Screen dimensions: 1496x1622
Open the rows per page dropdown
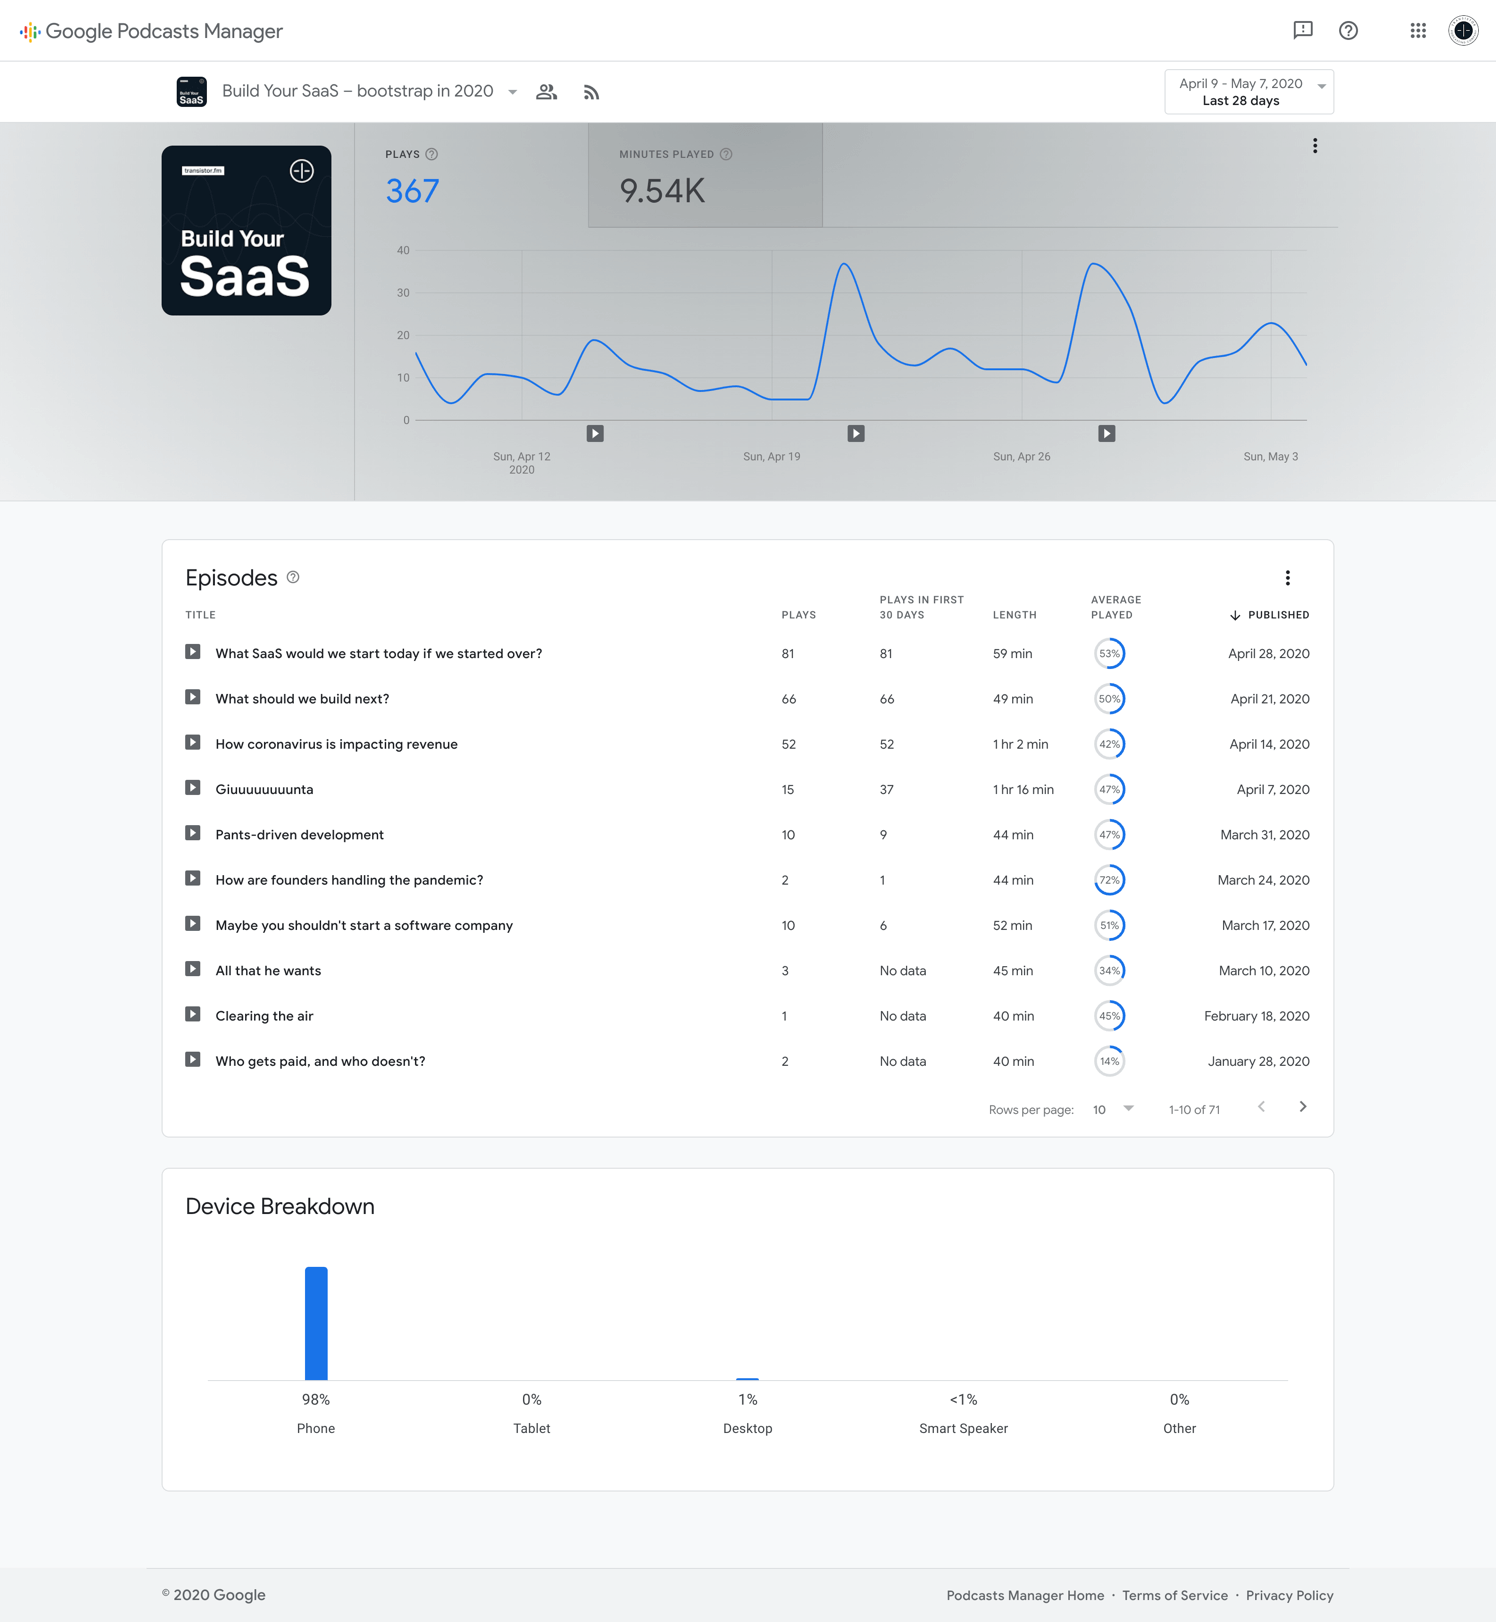[1113, 1109]
